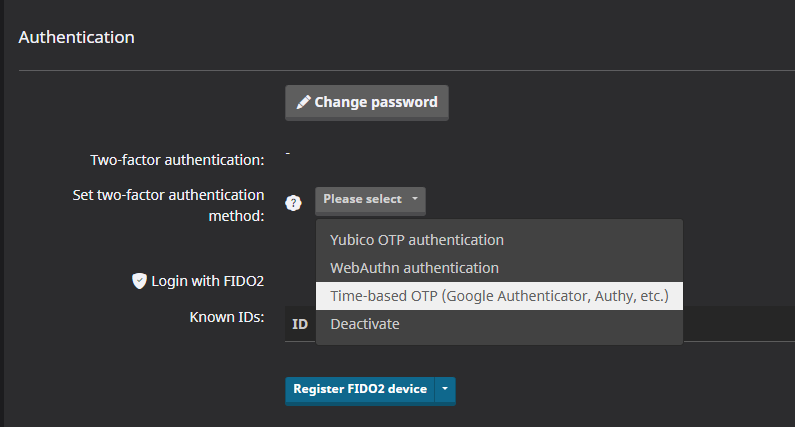Click the Login with FIDO2 label
The width and height of the screenshot is (795, 427).
207,281
